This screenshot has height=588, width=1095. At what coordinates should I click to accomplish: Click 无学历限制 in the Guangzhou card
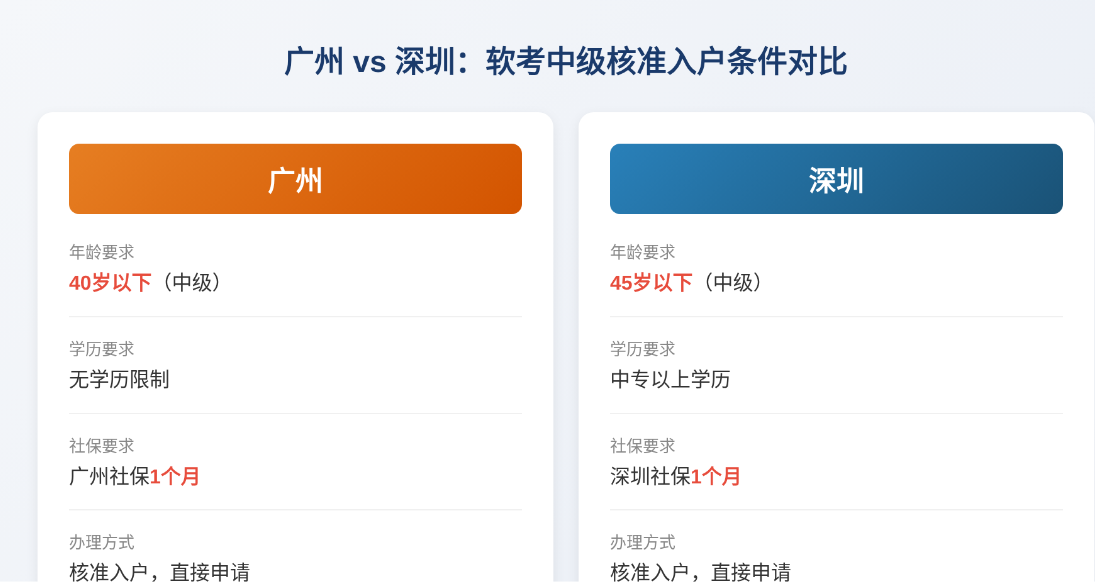coord(119,379)
